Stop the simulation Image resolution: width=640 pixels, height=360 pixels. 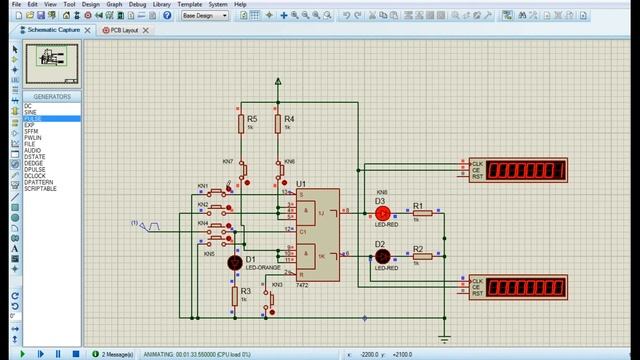[x=76, y=354]
